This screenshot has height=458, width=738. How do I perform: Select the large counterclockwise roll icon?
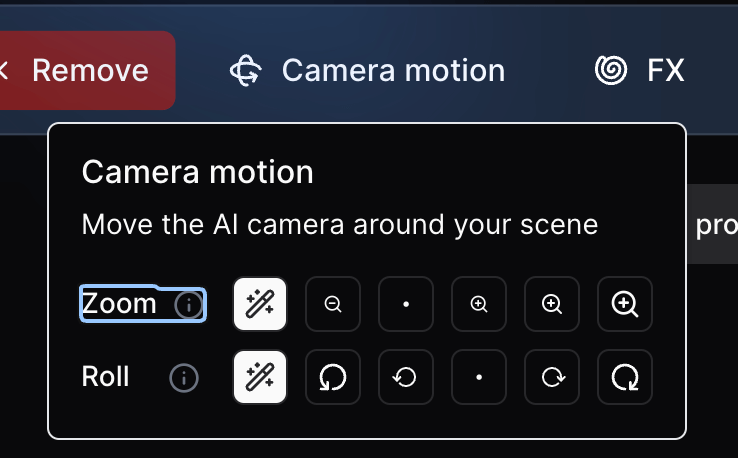click(x=333, y=378)
